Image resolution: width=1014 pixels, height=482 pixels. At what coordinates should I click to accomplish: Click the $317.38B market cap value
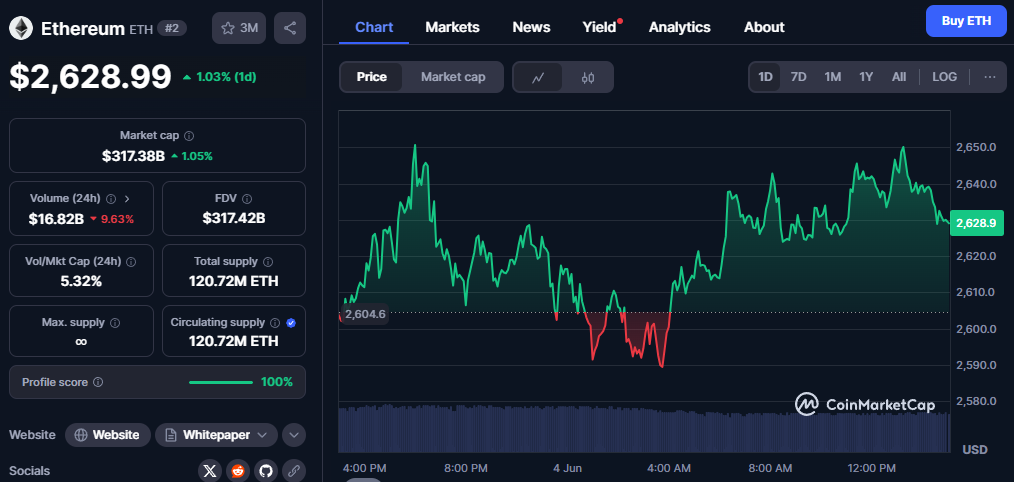133,156
